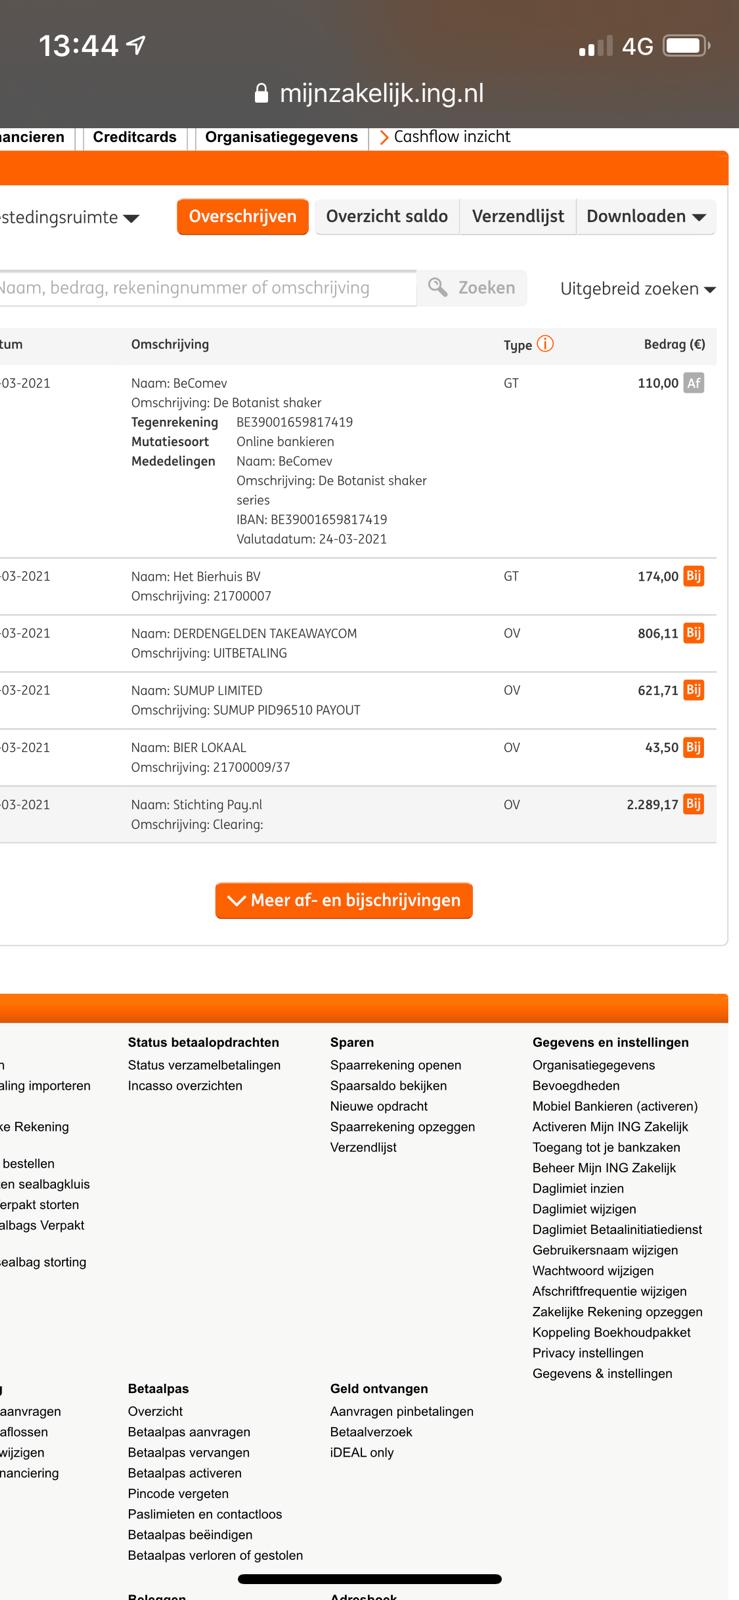Open the Organisatiegegevens tab
Viewport: 739px width, 1600px height.
click(281, 137)
